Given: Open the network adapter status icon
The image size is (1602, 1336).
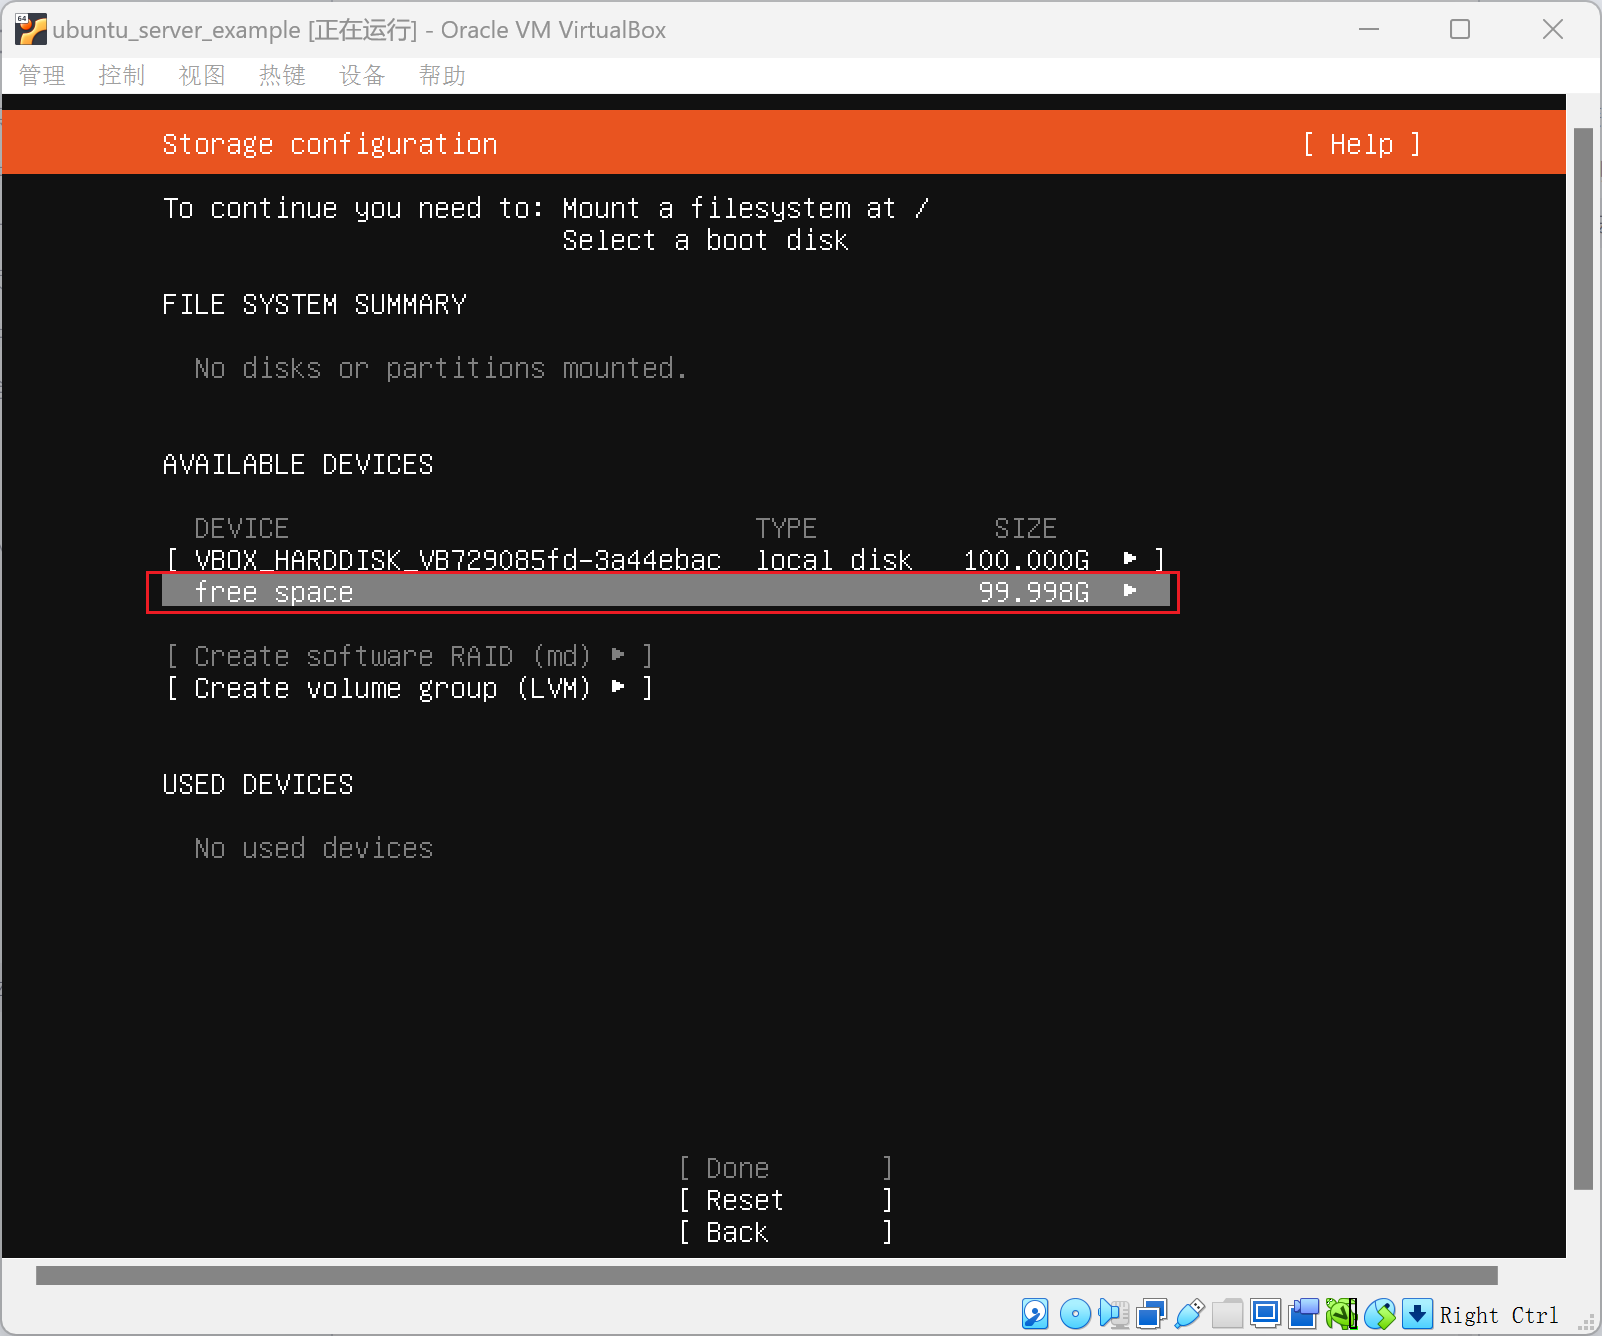Looking at the screenshot, I should [1151, 1313].
